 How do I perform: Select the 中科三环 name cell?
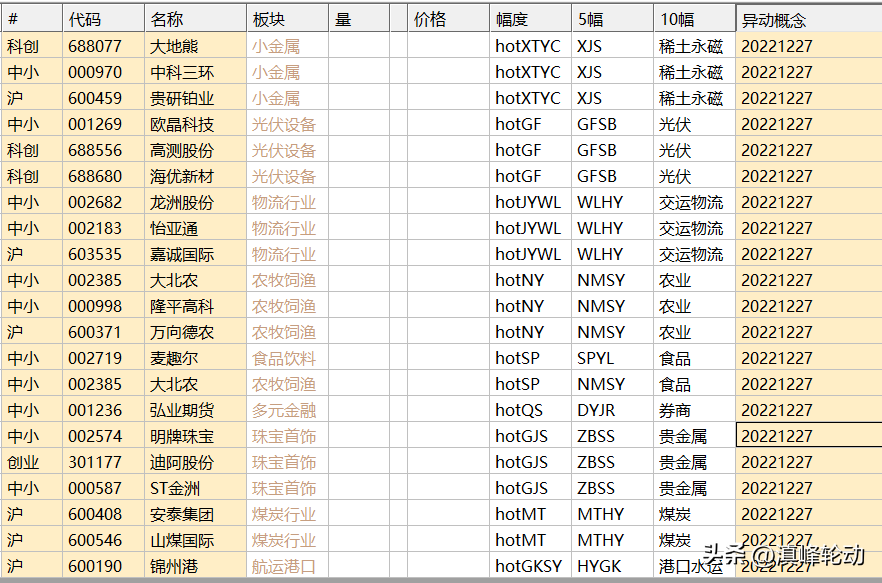tap(195, 72)
